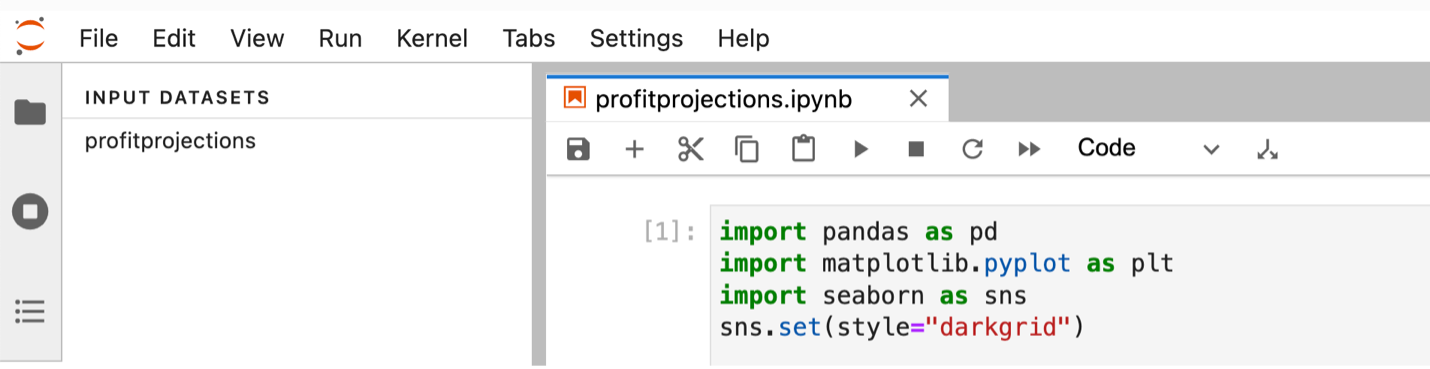
Task: Click the INPUT DATASETS panel header
Action: click(x=178, y=98)
